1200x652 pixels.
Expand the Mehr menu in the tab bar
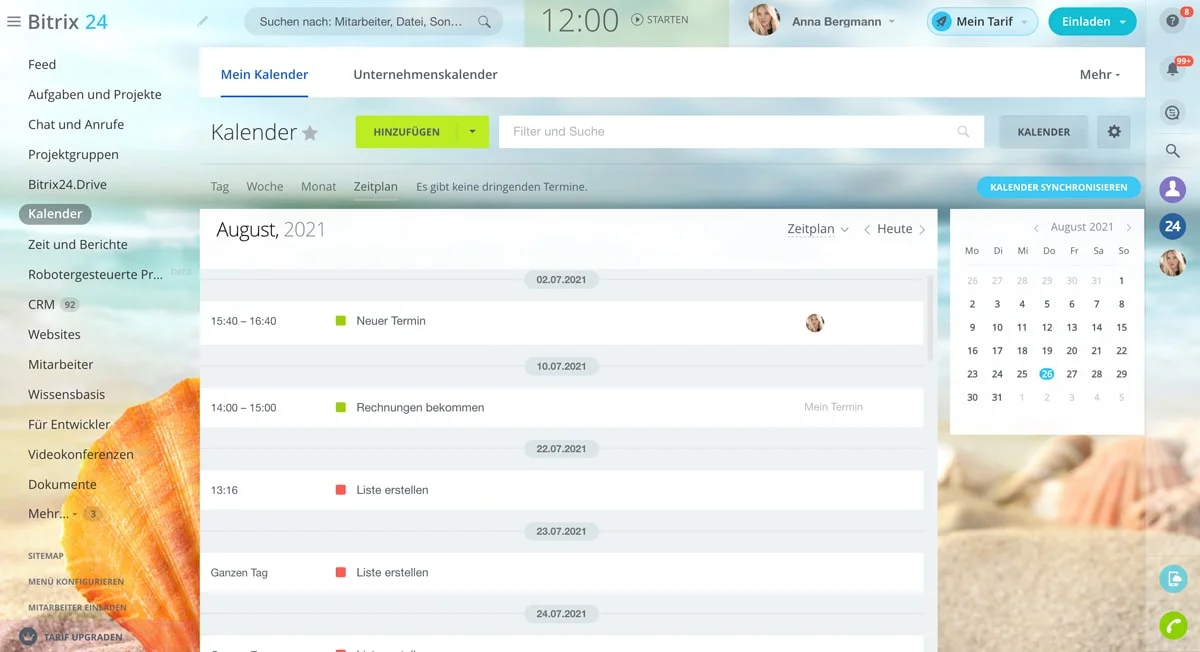(x=1100, y=75)
